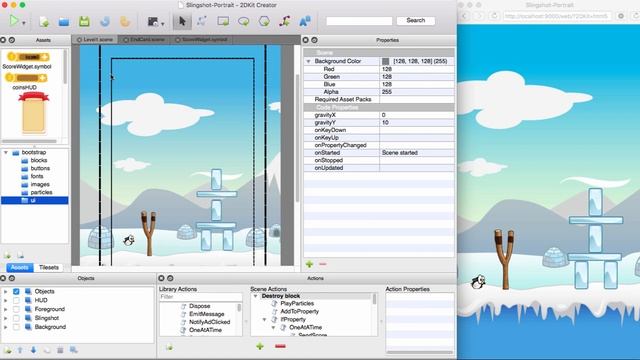Screen dimensions: 640x360
Task: Click the gray Background Color swatch
Action: pos(385,61)
